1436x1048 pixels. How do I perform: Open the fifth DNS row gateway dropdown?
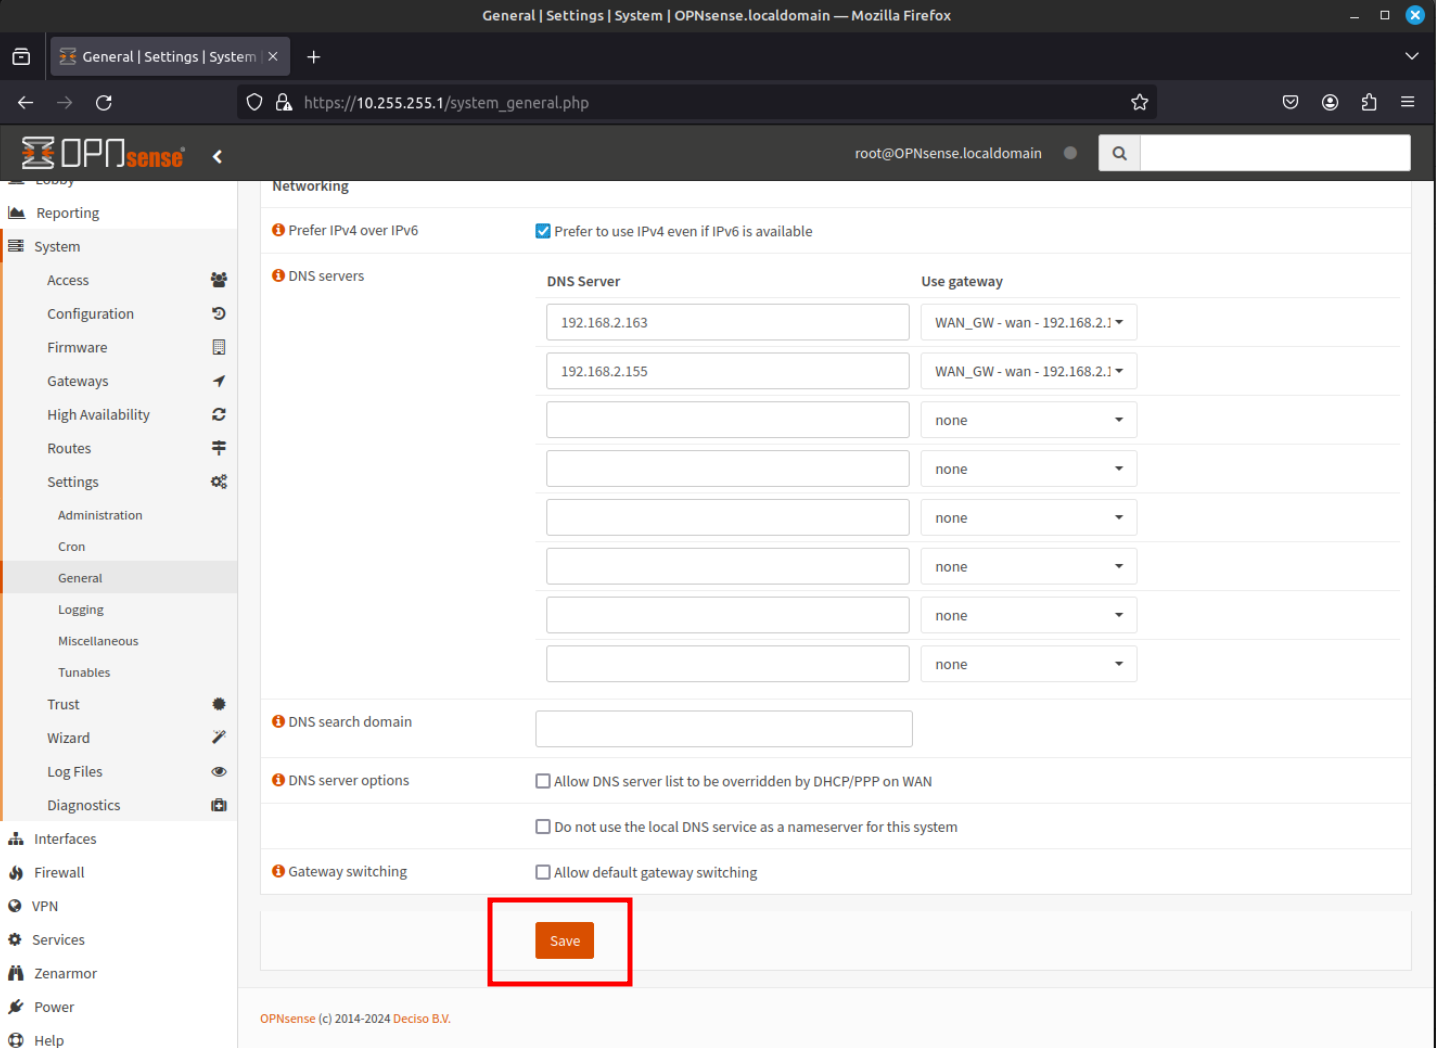(1029, 518)
